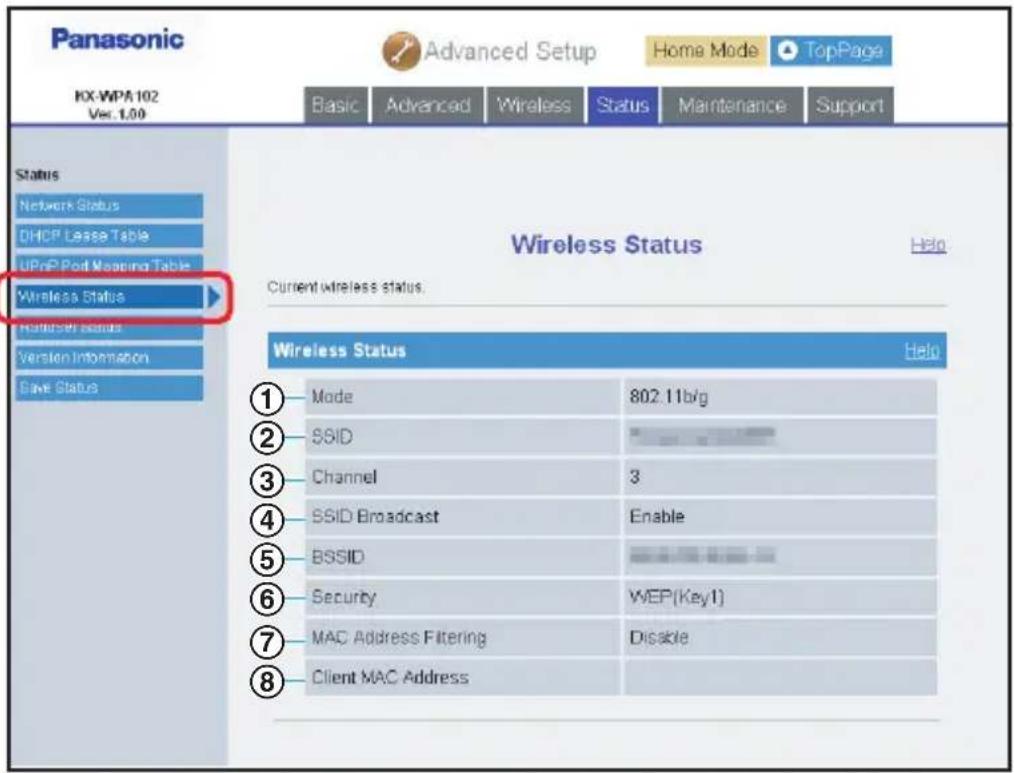This screenshot has width=1014, height=773.
Task: Open the Advanced tab
Action: (x=427, y=105)
